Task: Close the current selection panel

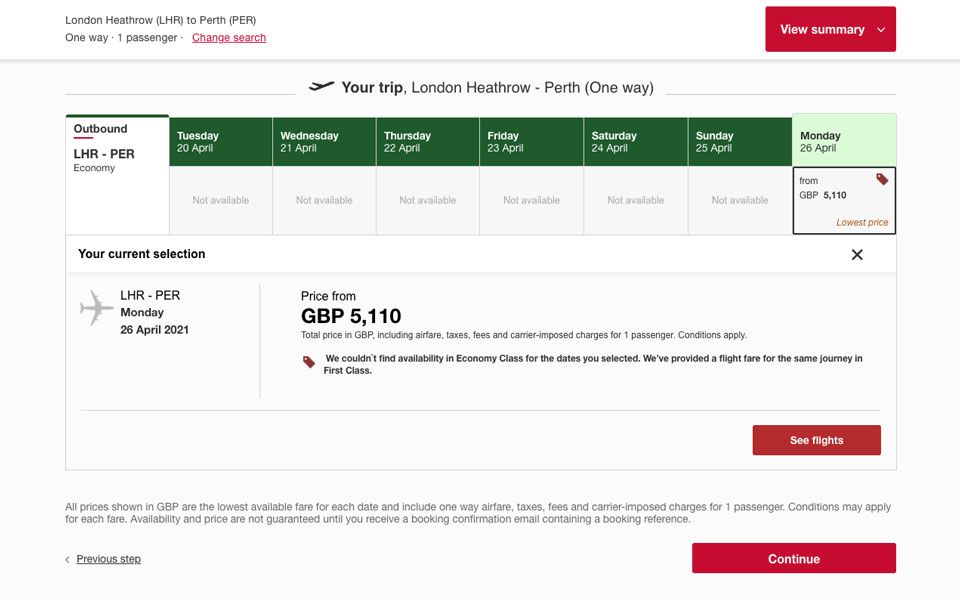Action: click(857, 255)
